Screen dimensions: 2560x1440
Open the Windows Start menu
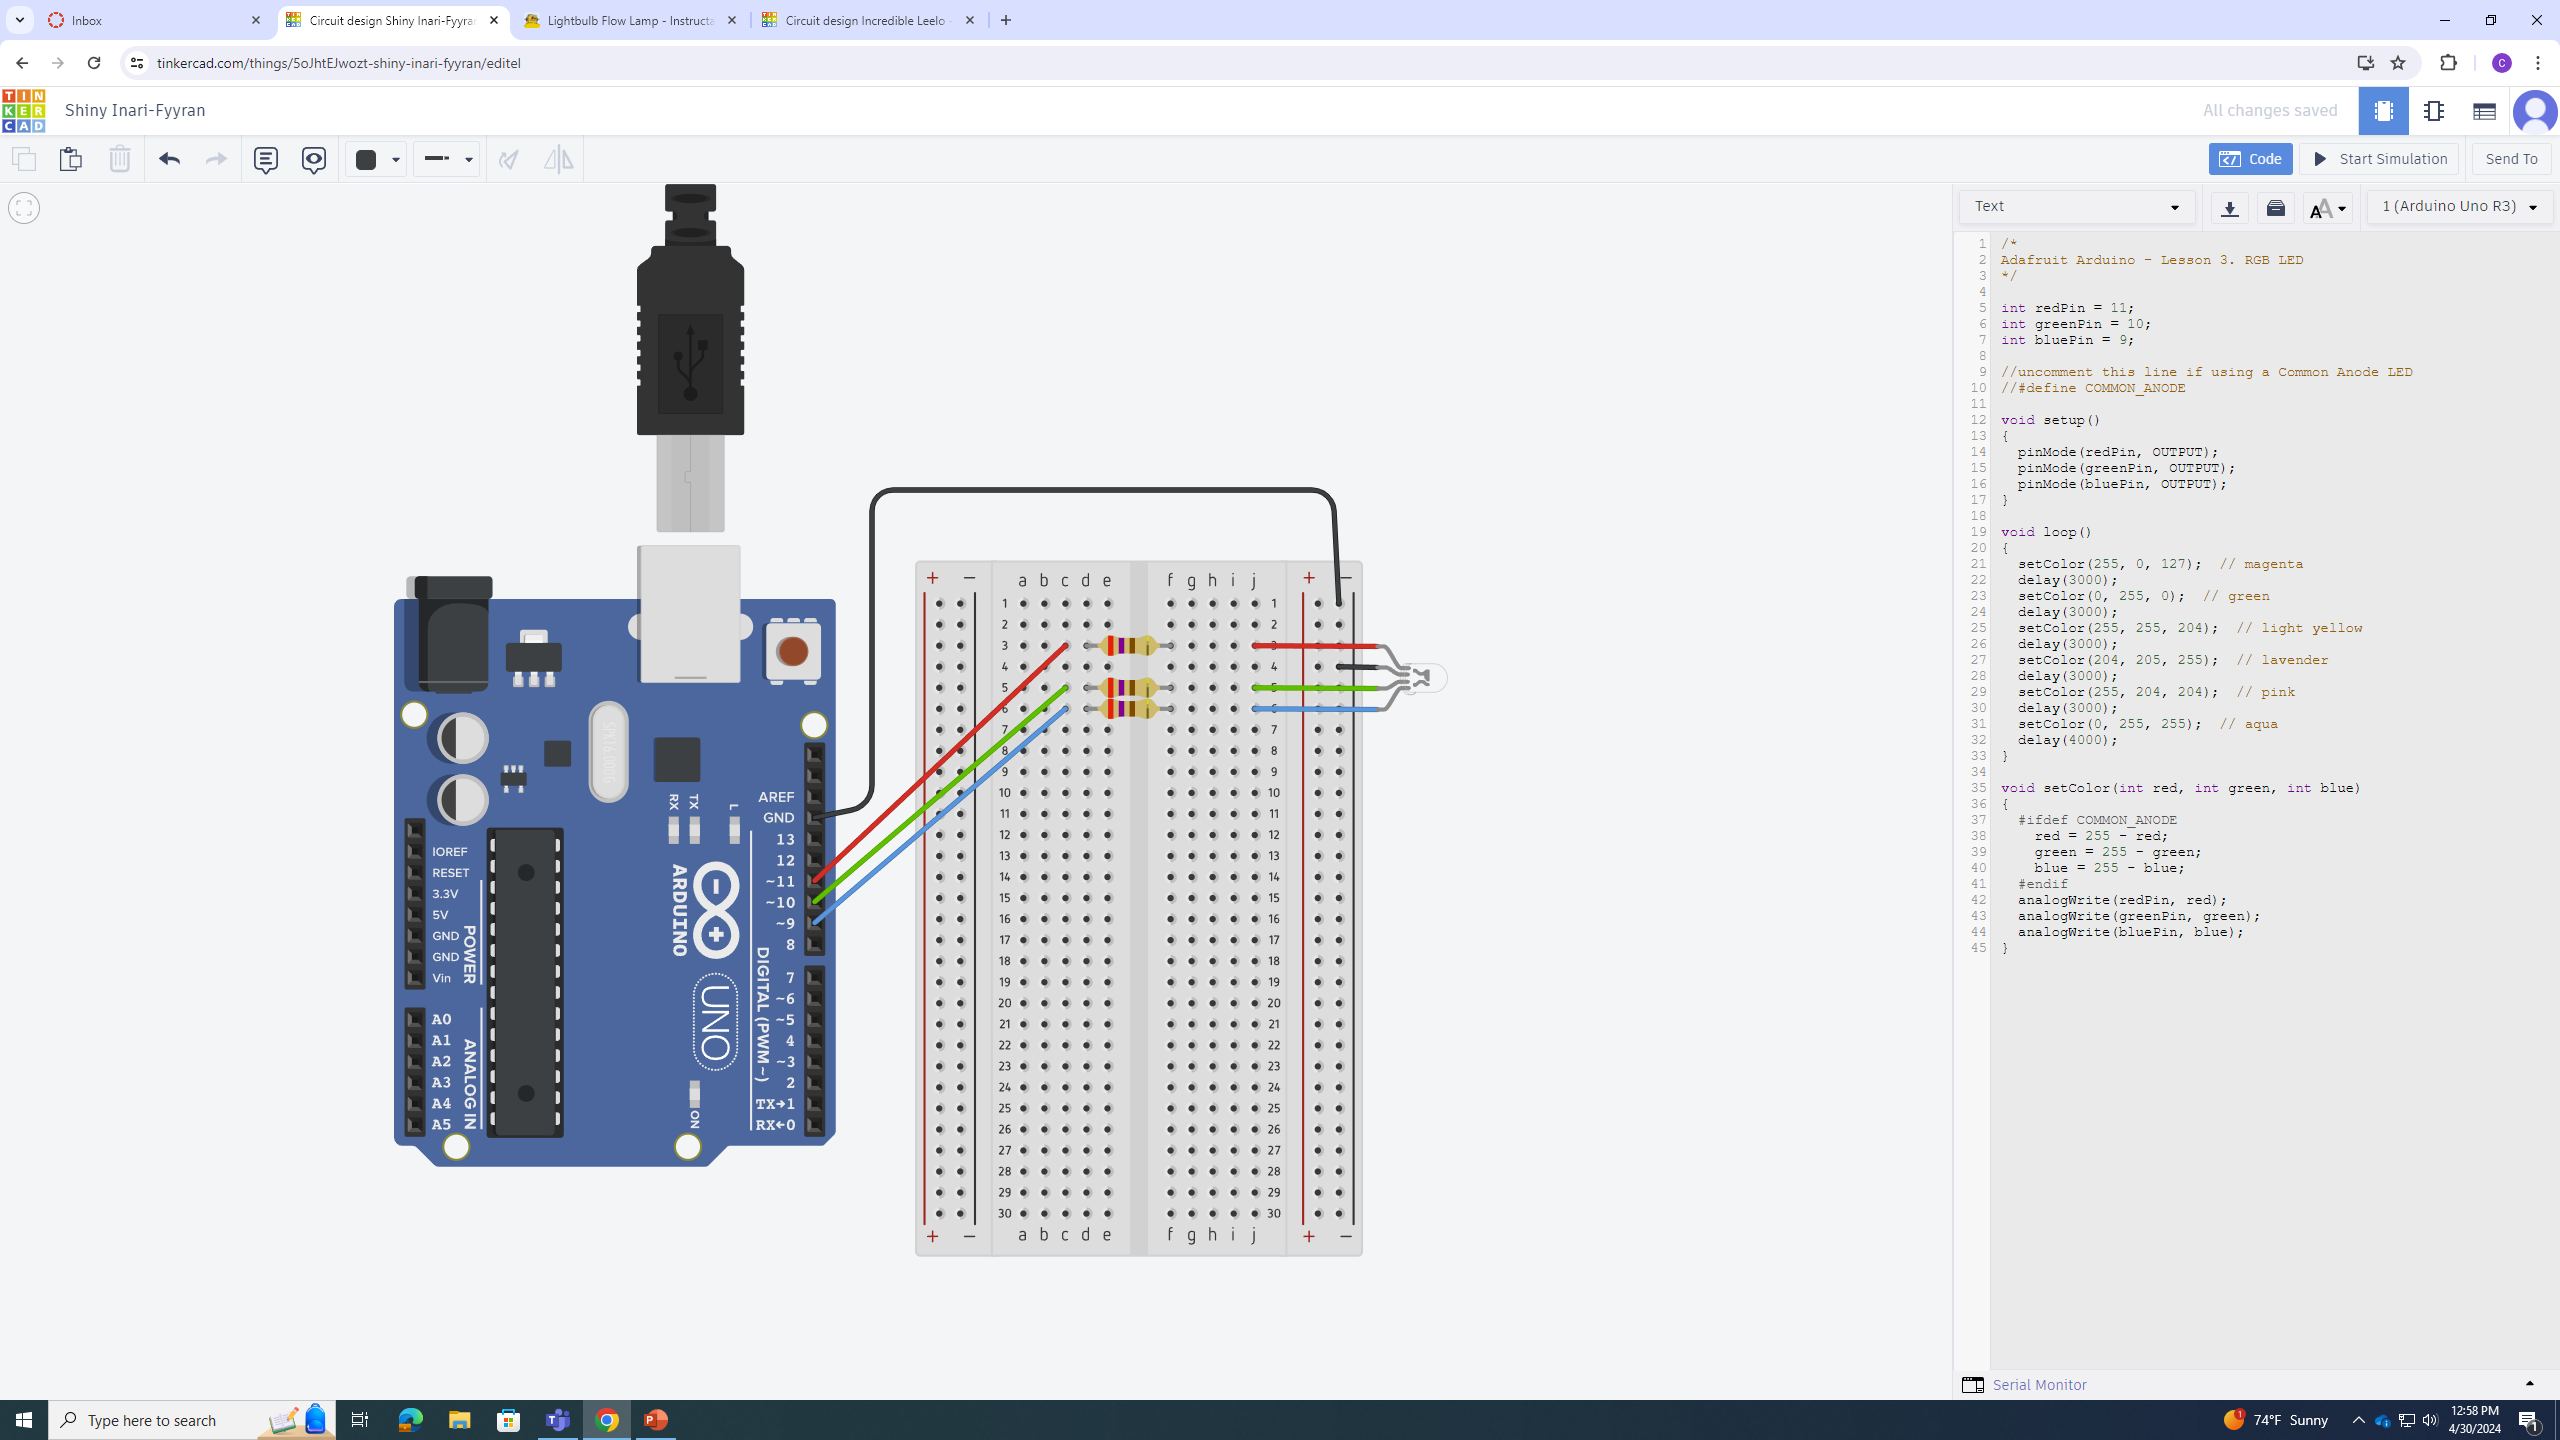pos(24,1420)
